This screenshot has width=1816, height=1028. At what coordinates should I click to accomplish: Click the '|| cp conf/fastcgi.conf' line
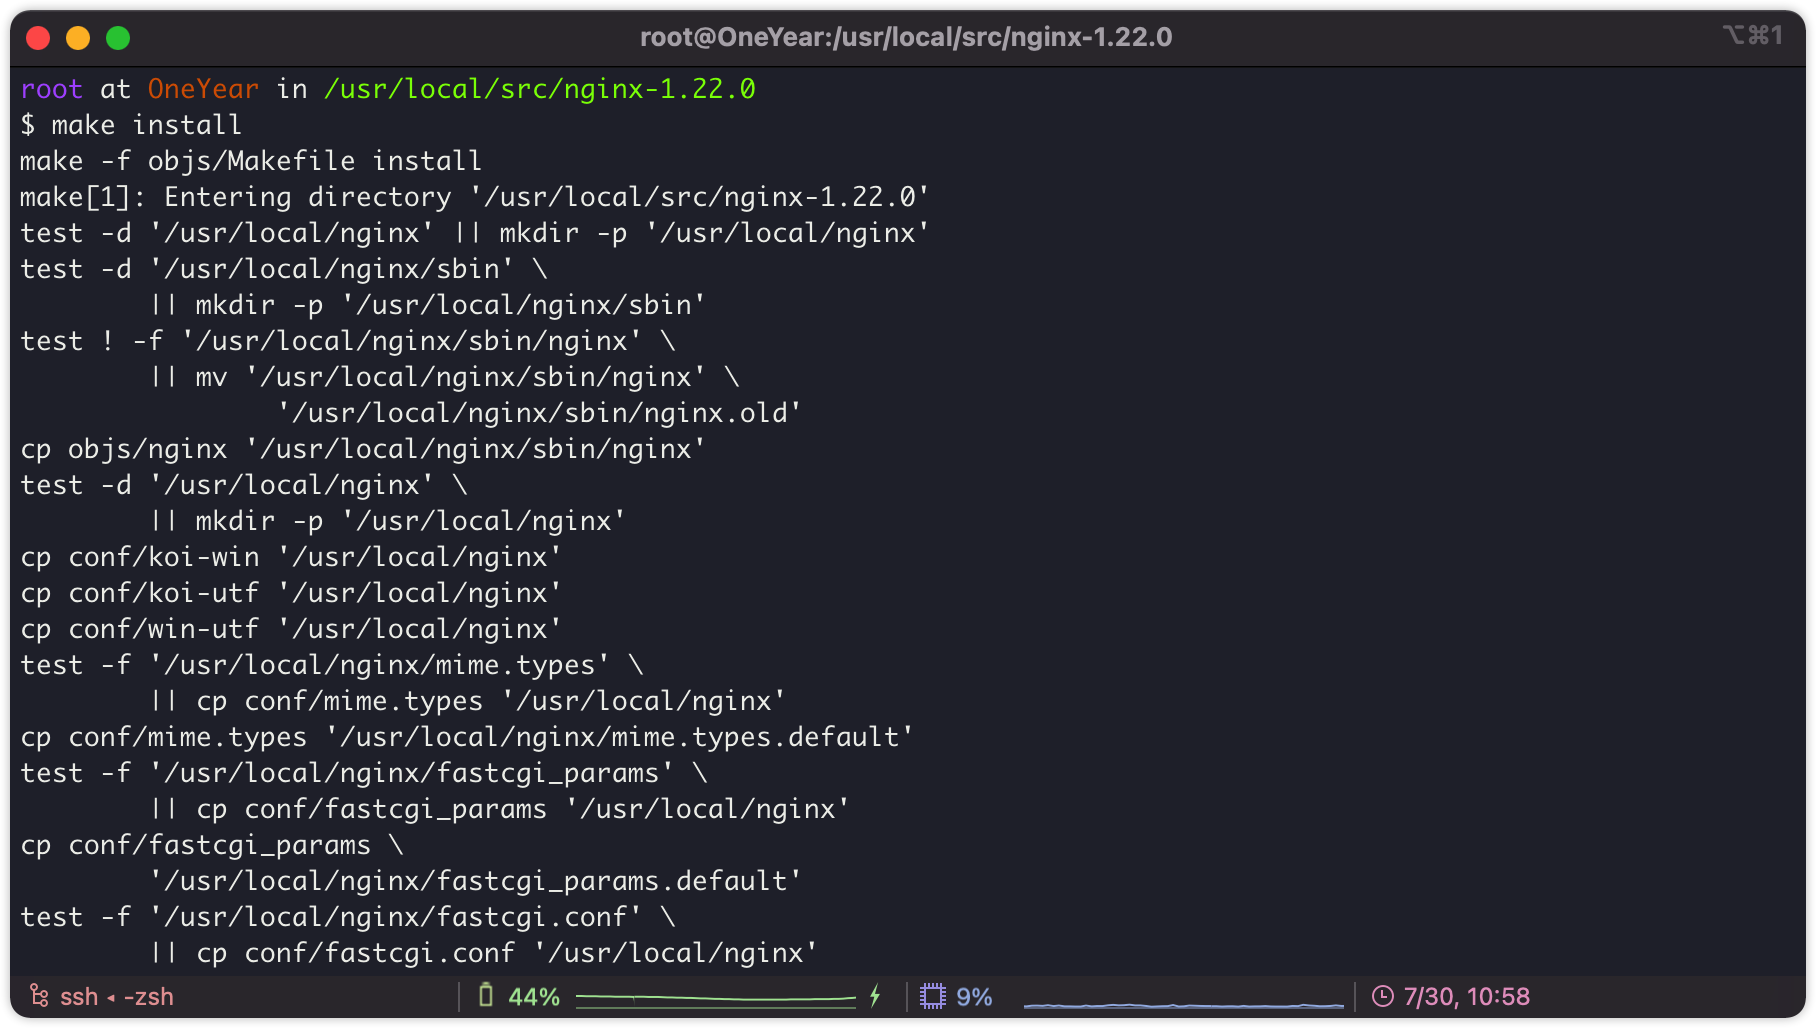[484, 953]
